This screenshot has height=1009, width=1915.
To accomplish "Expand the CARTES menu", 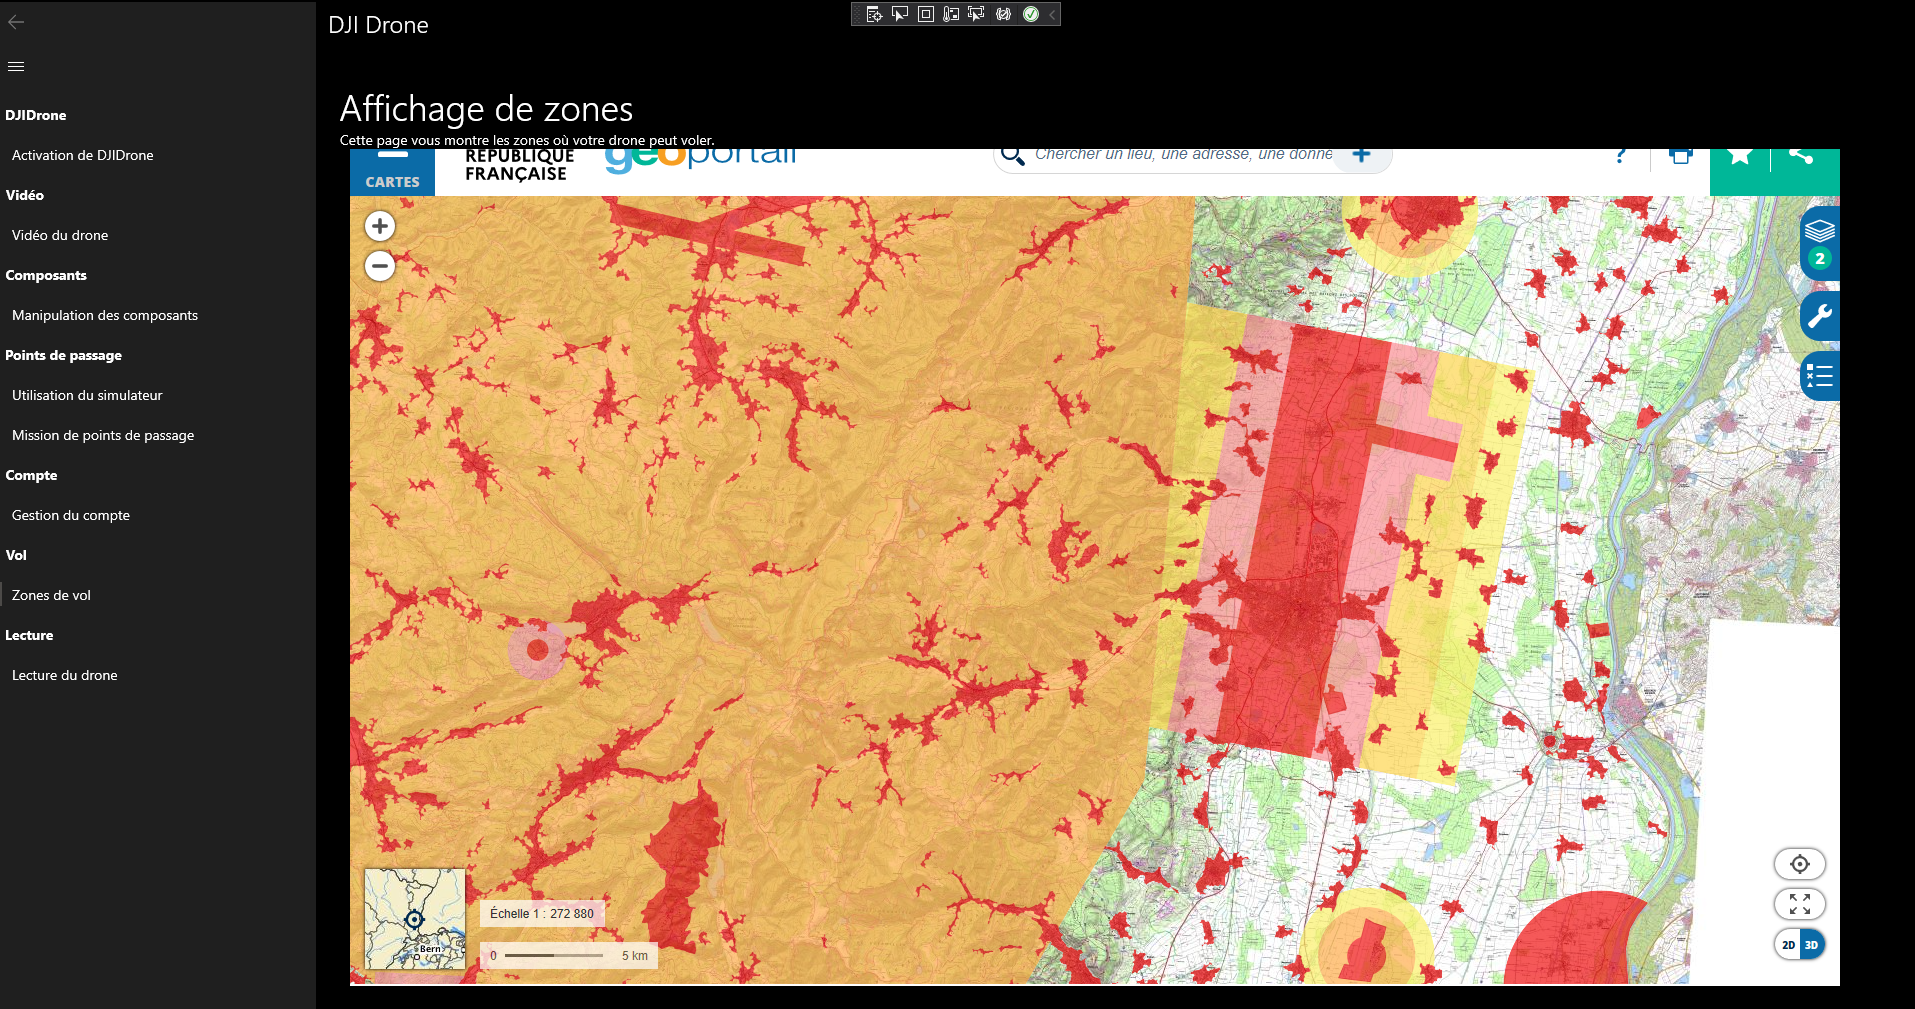I will [392, 172].
